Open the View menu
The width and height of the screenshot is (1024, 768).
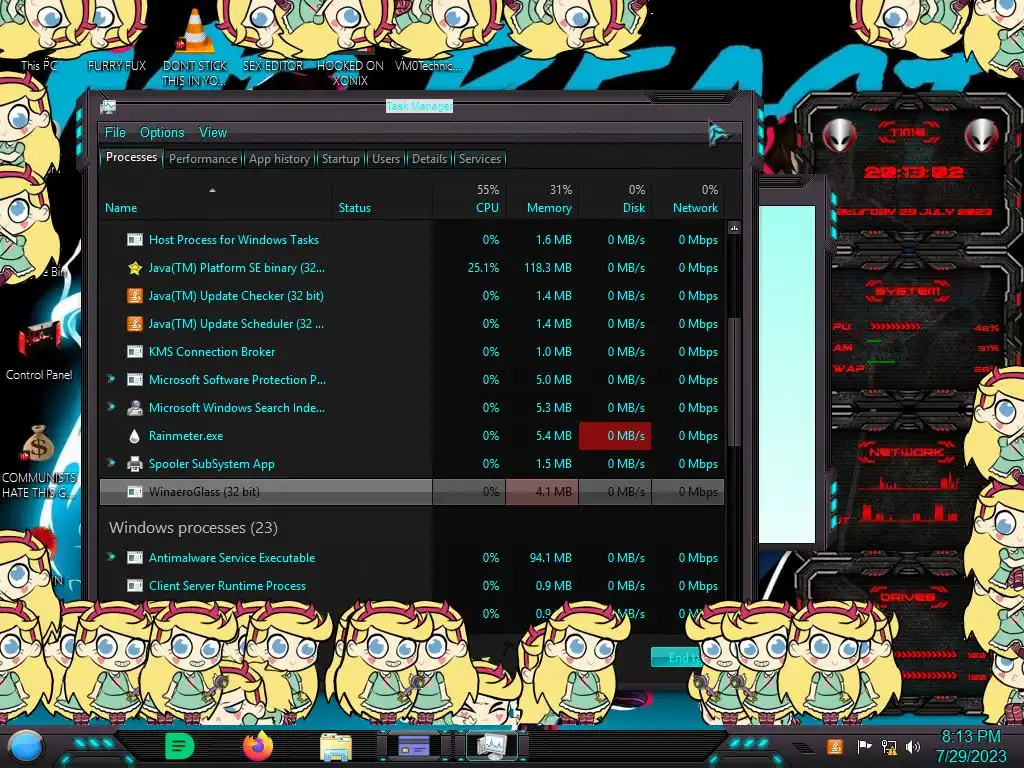point(213,133)
